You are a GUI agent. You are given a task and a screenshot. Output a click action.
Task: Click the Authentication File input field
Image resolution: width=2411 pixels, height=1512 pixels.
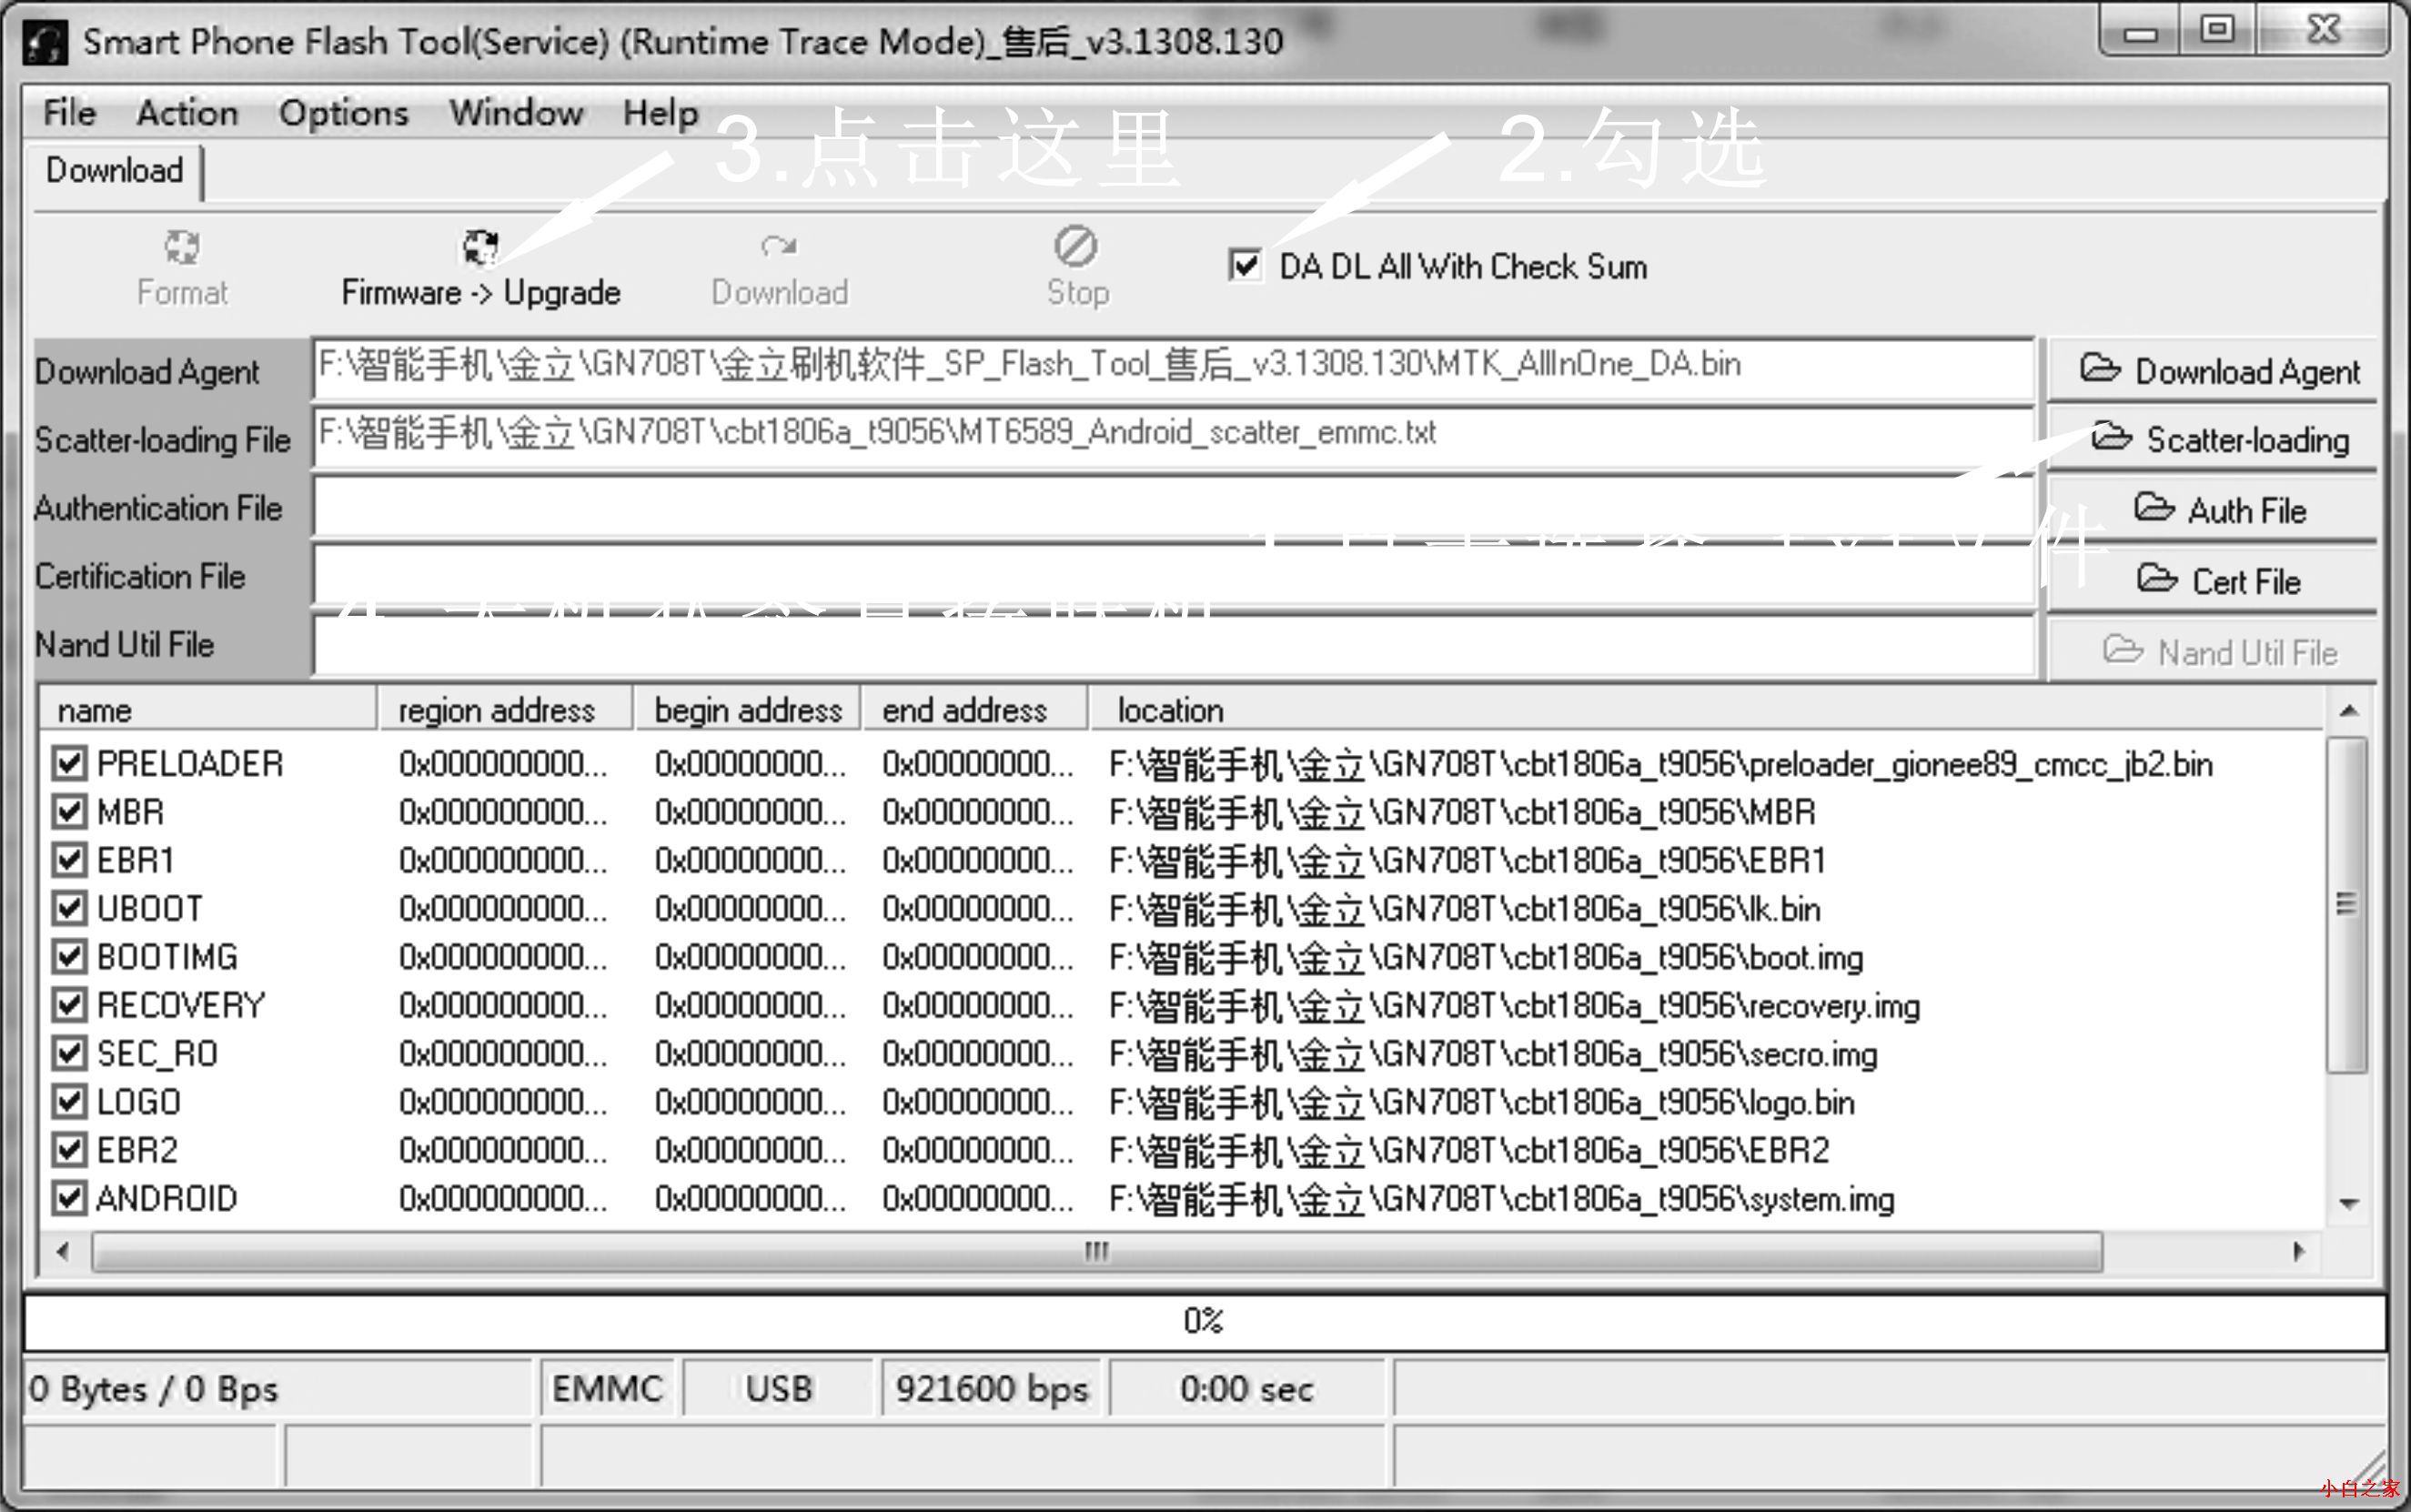tap(1173, 507)
